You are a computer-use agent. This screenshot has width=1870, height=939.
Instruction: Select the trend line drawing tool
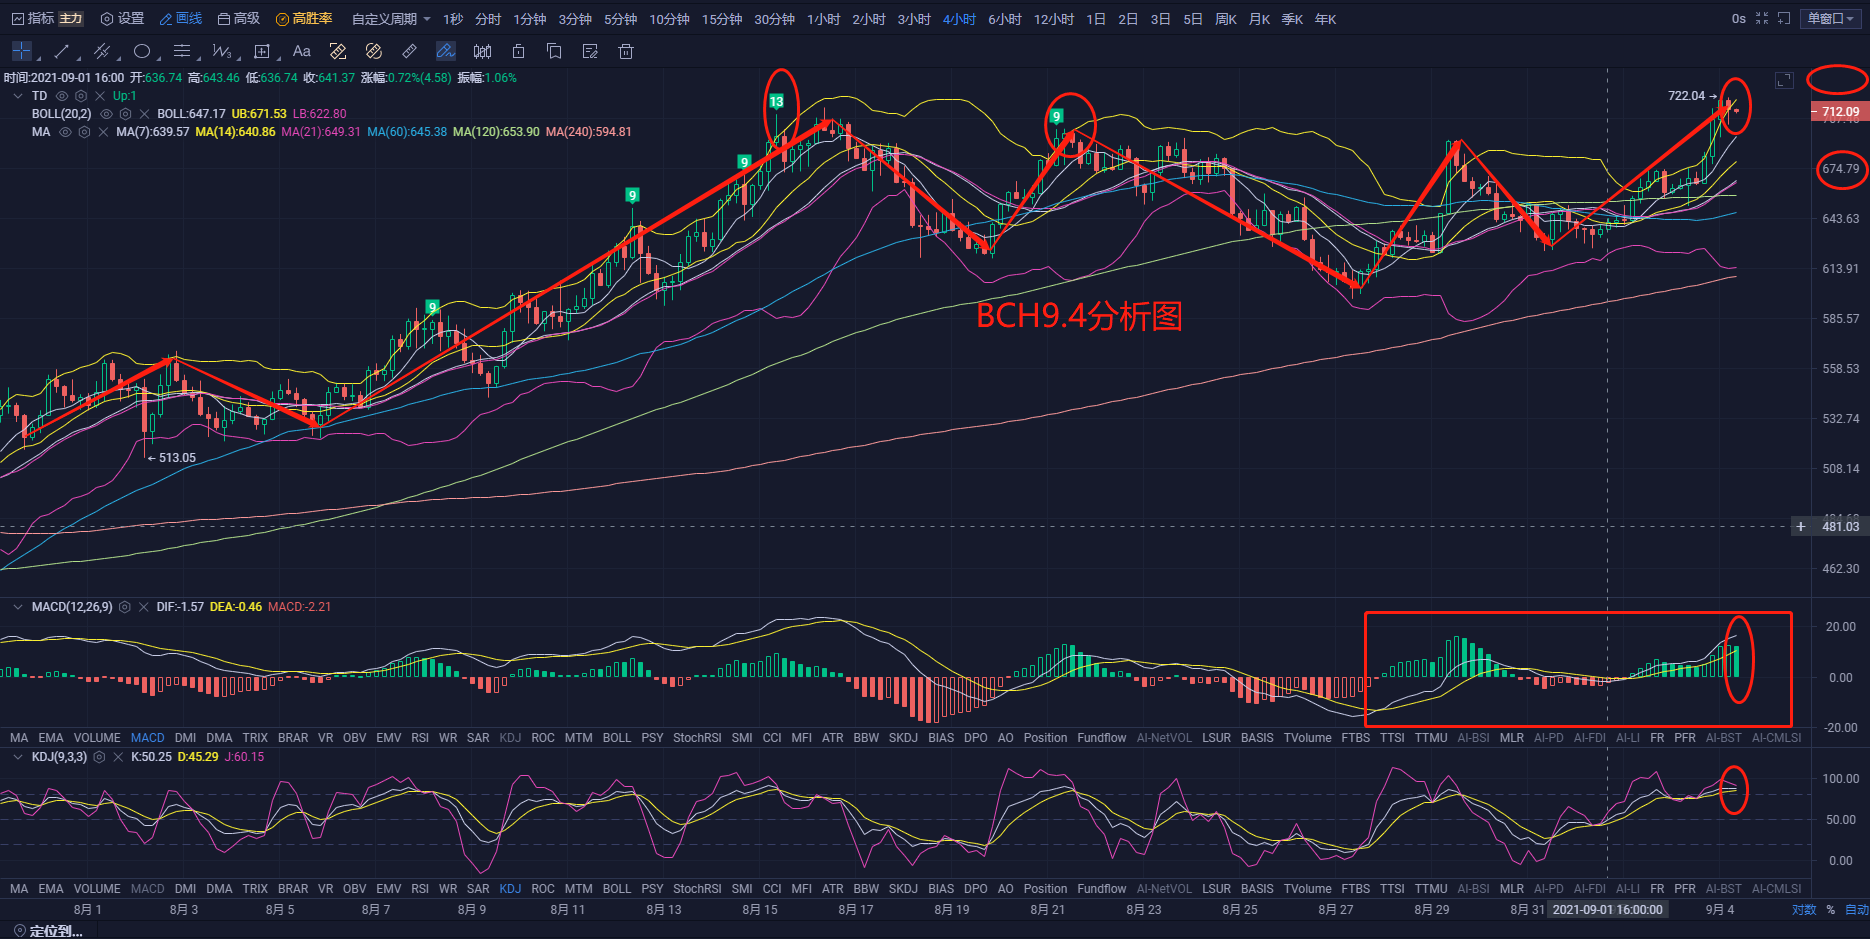[x=62, y=51]
